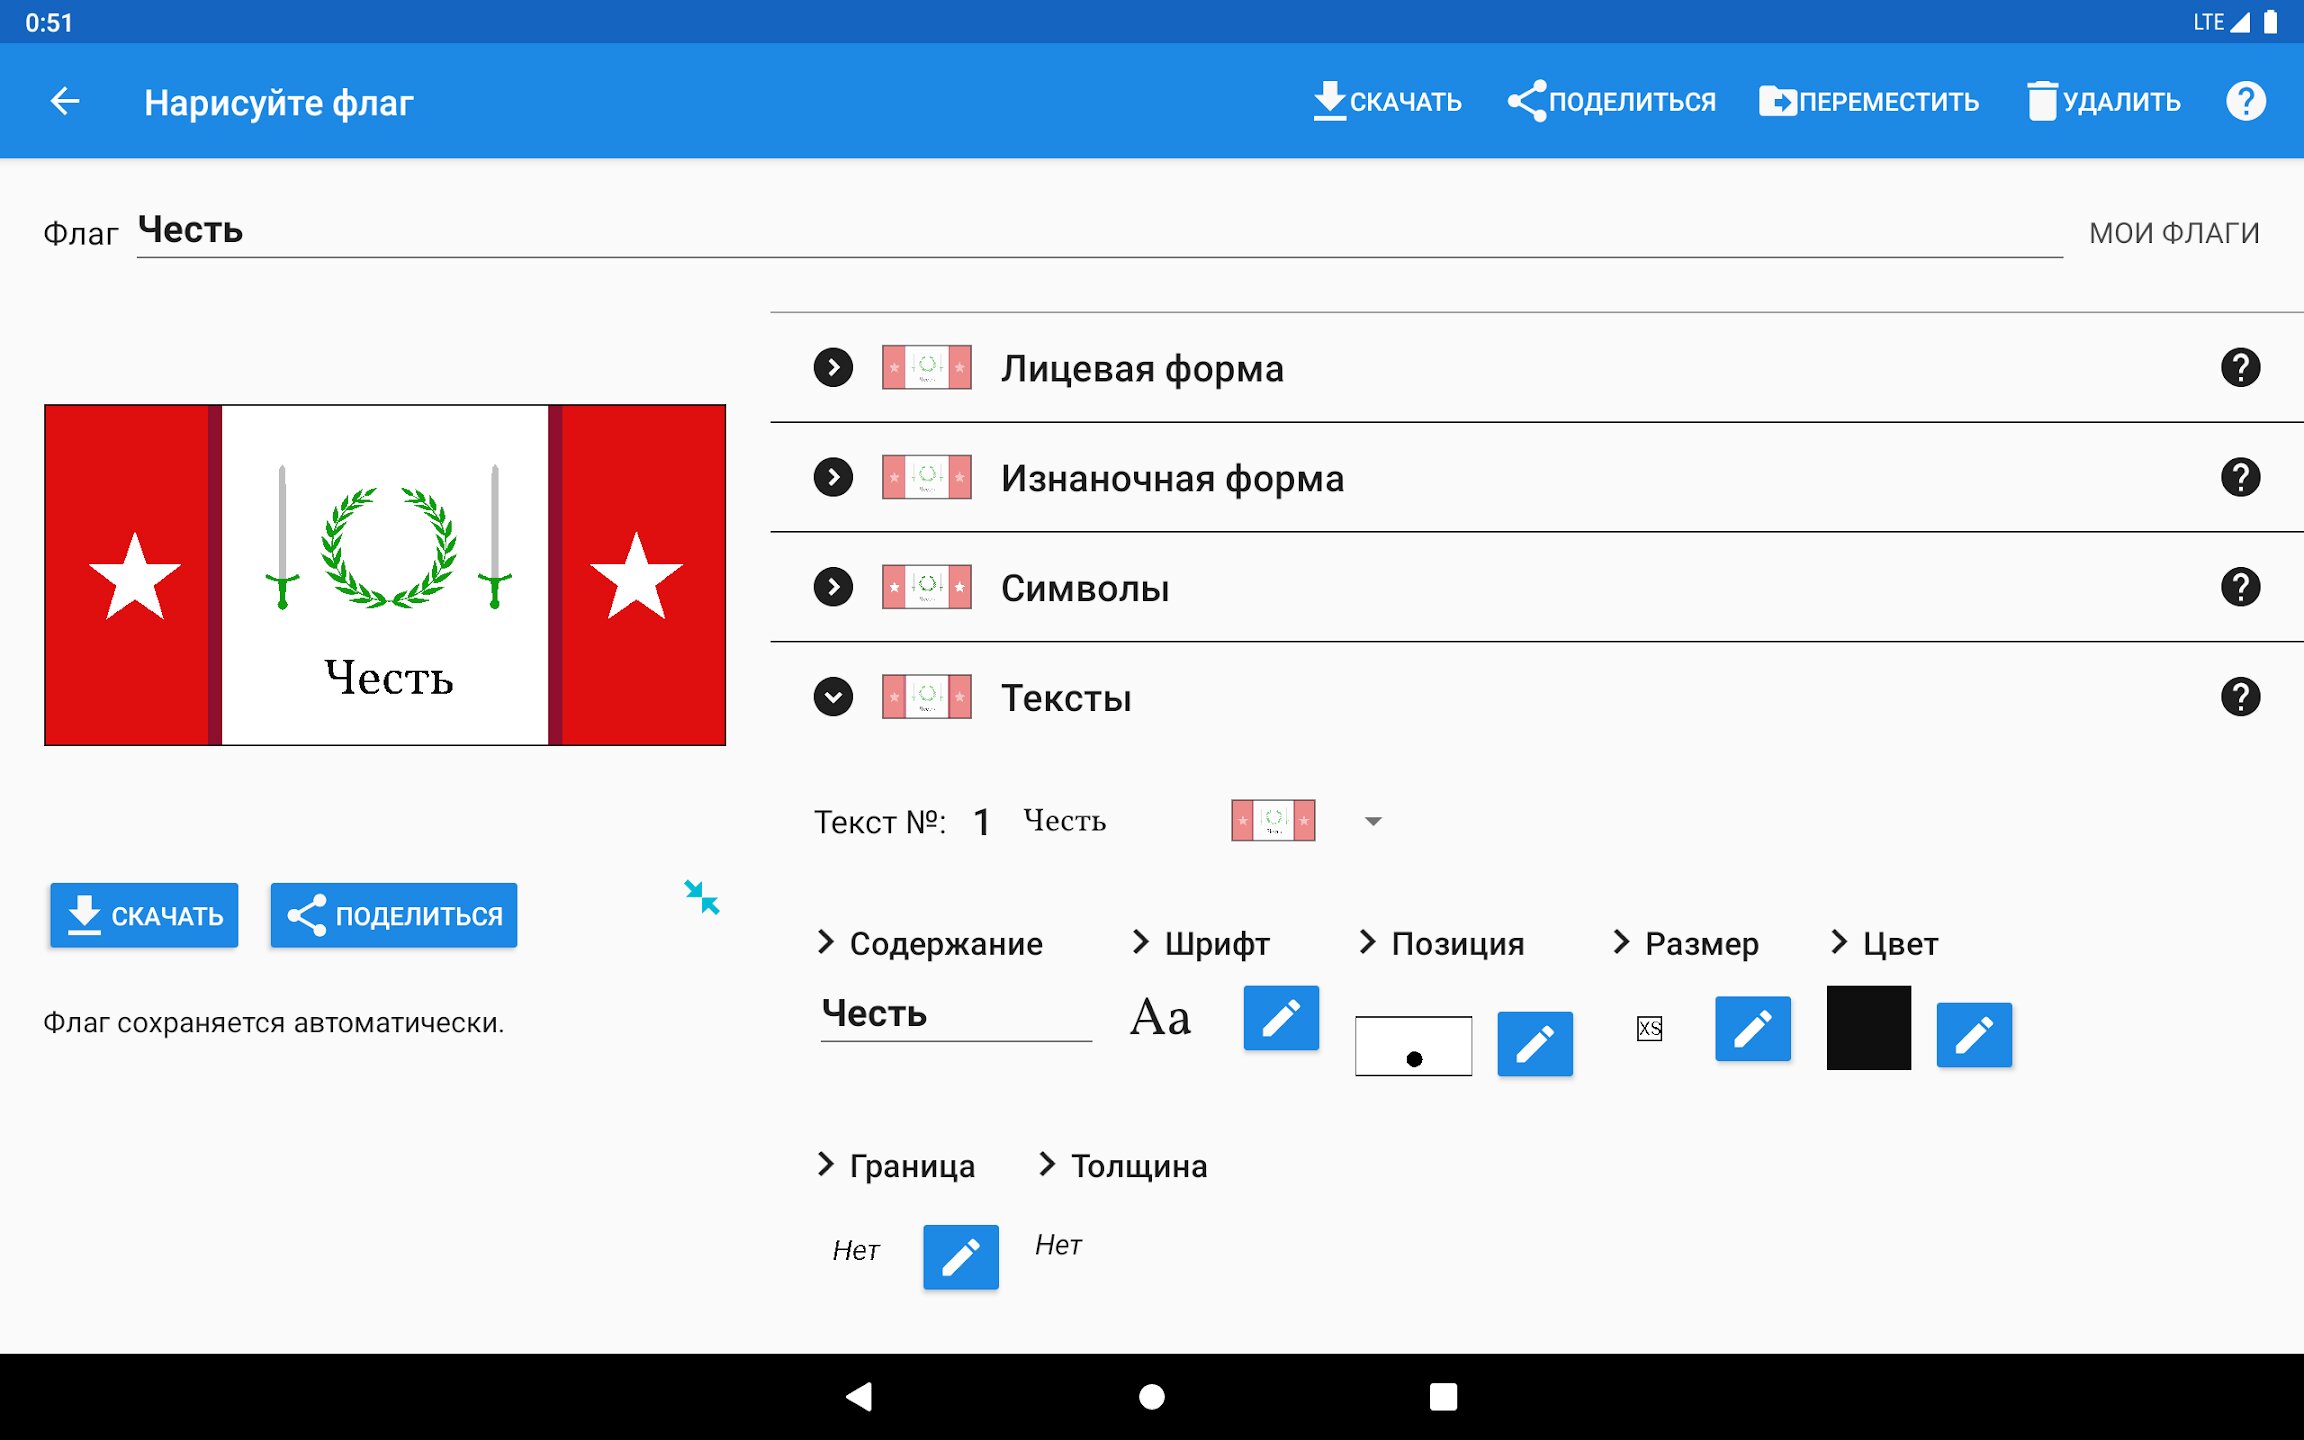The height and width of the screenshot is (1440, 2304).
Task: Click Переместить in the top toolbar
Action: pos(1869,101)
